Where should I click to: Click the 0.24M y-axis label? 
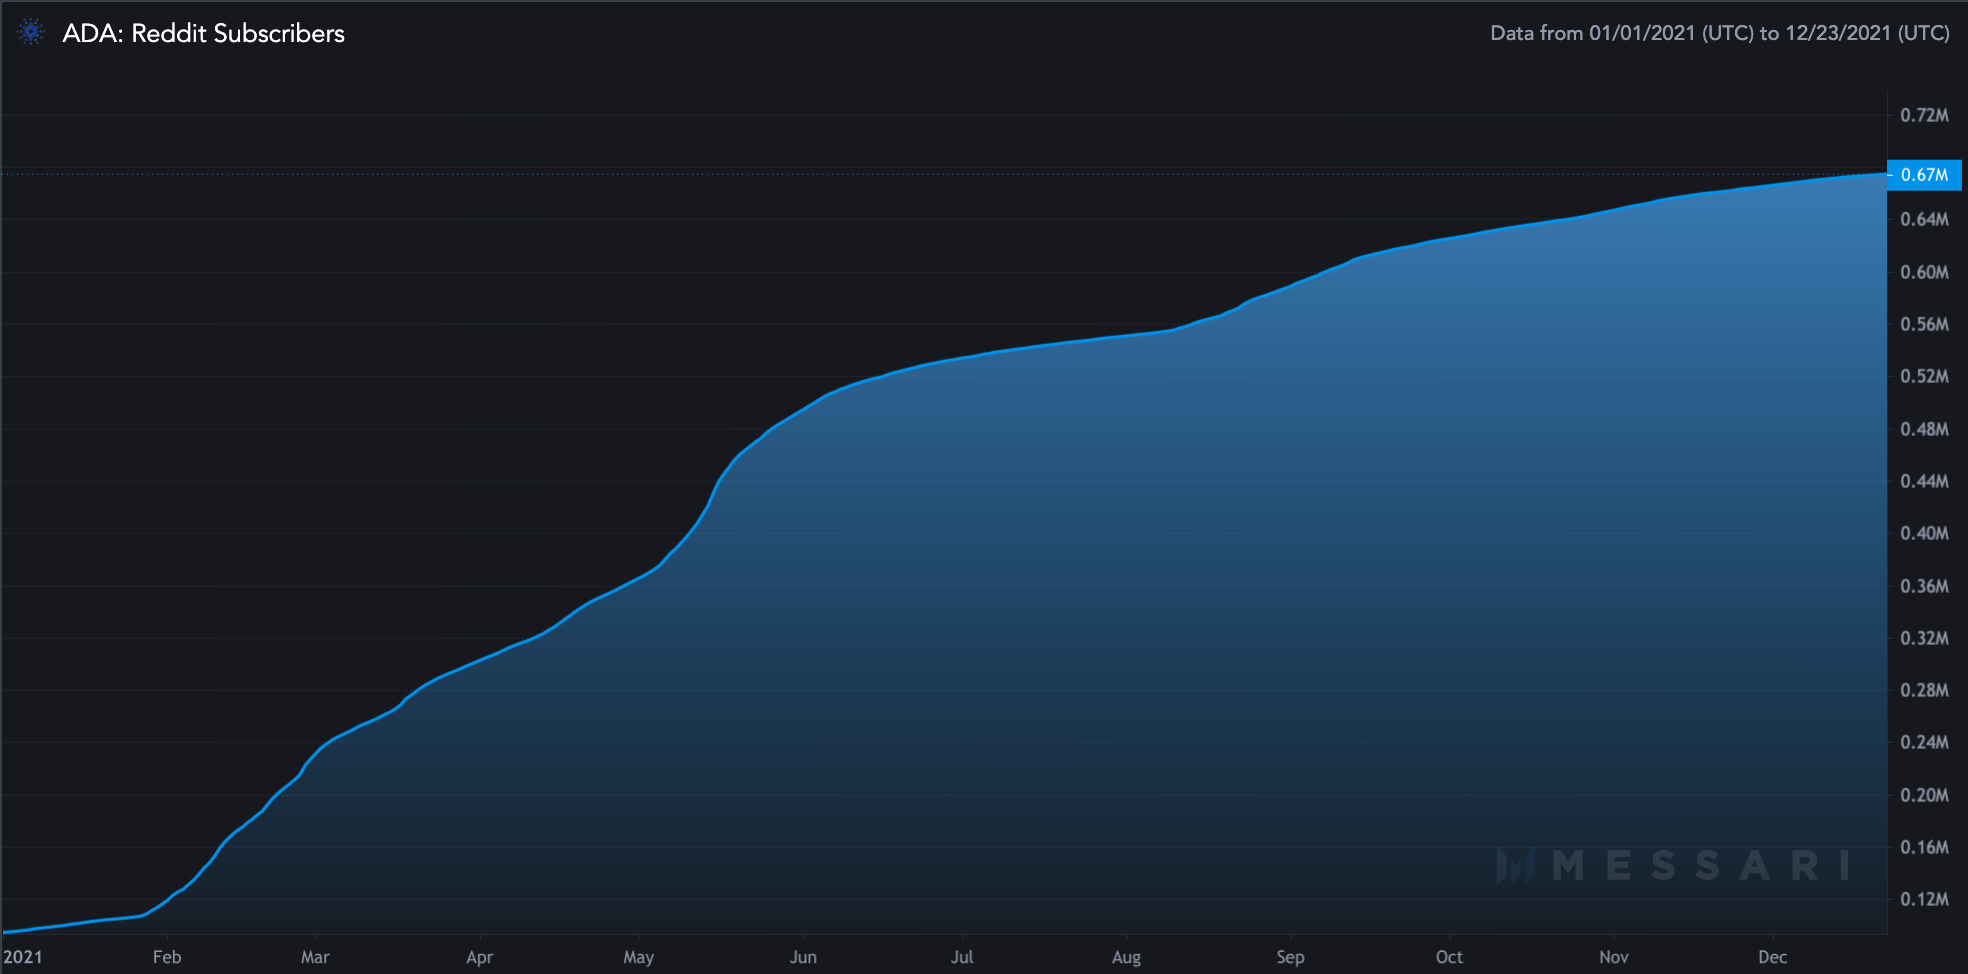(x=1924, y=742)
